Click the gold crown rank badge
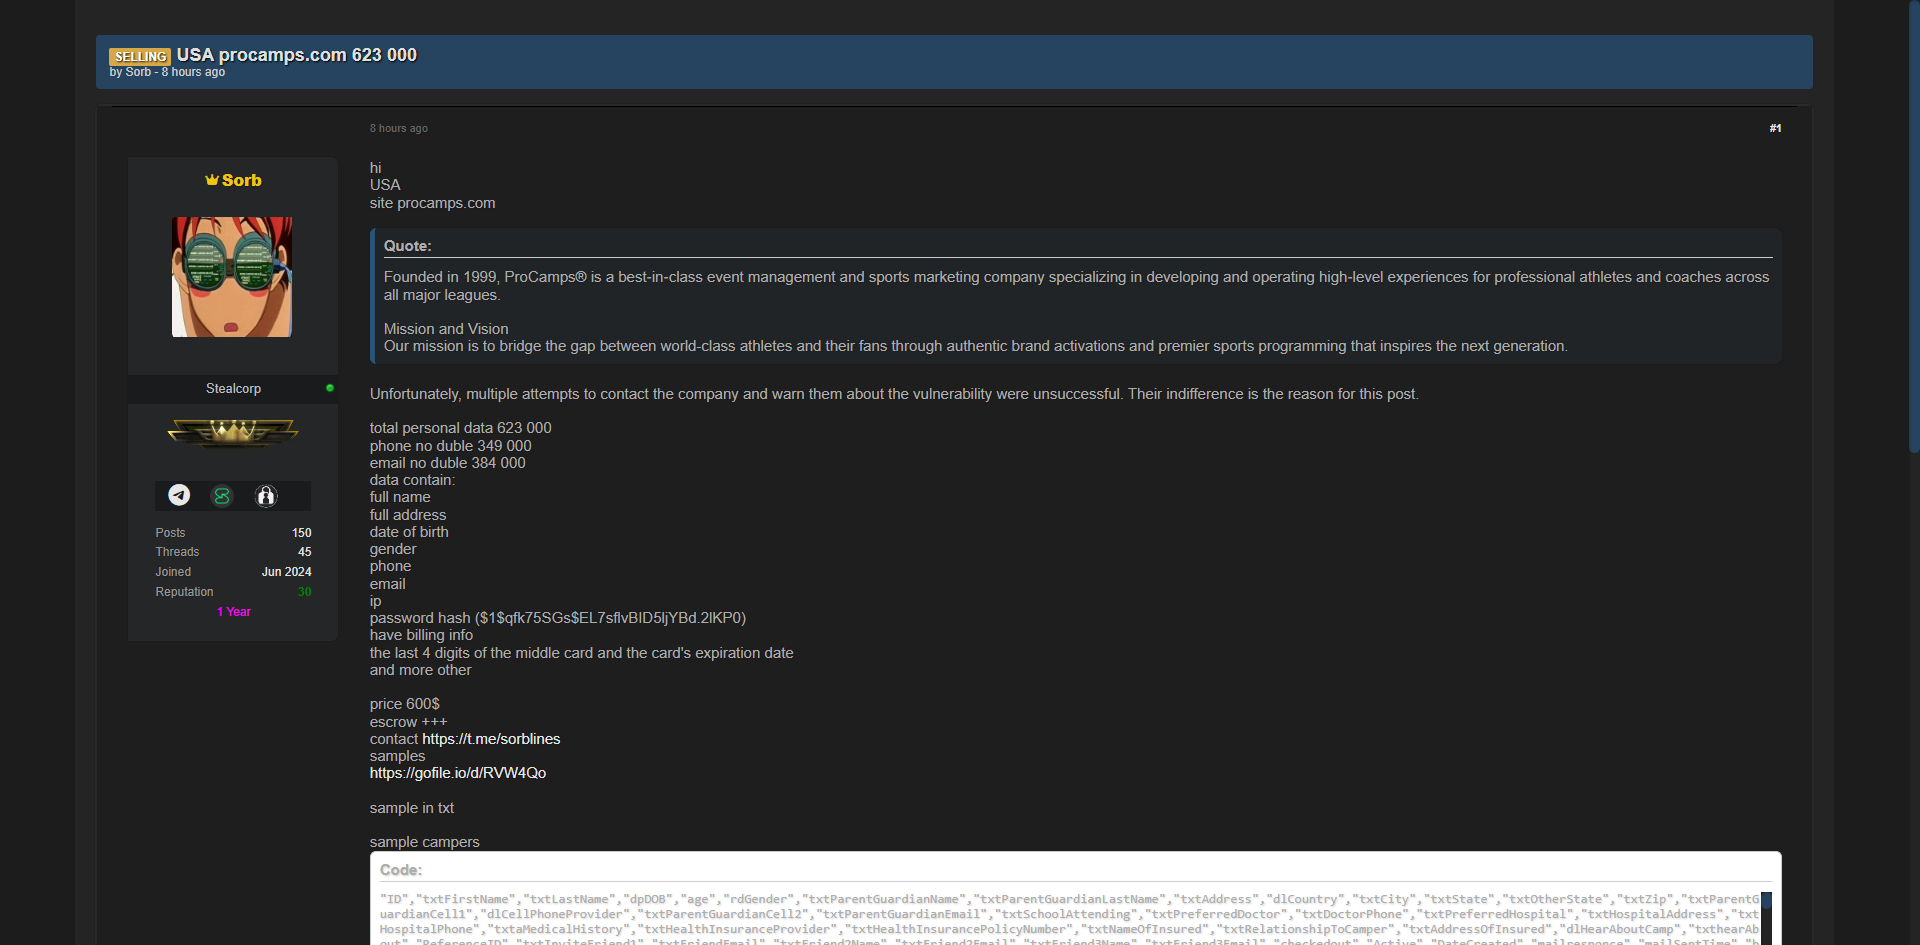 pyautogui.click(x=232, y=432)
